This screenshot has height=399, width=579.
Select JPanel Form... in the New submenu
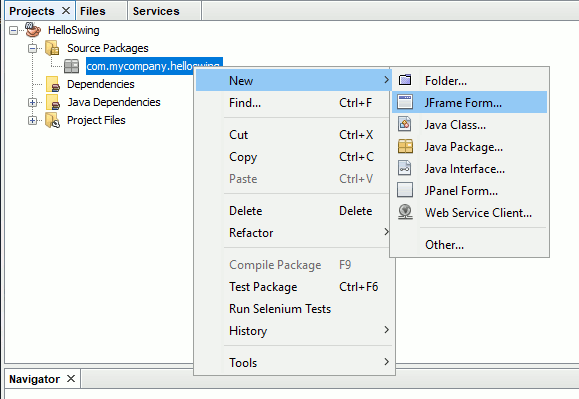tap(469, 190)
